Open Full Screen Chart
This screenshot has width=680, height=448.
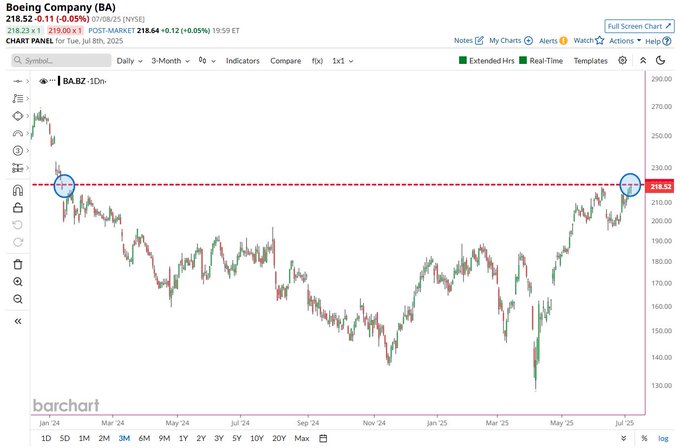[x=639, y=26]
